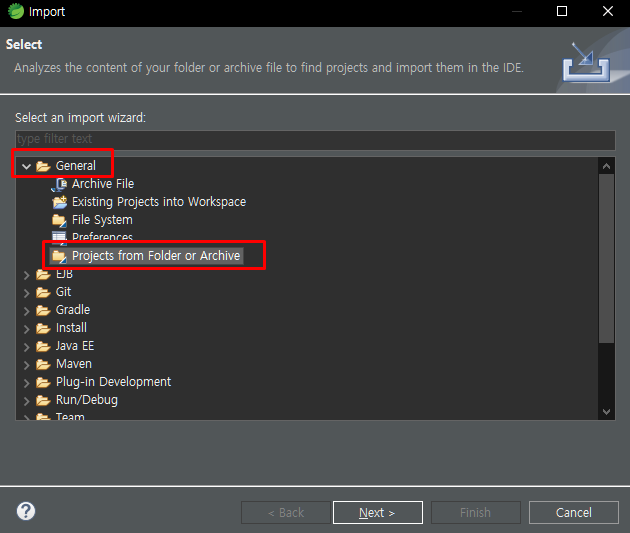
Task: Click the disabled Back button
Action: tap(286, 513)
